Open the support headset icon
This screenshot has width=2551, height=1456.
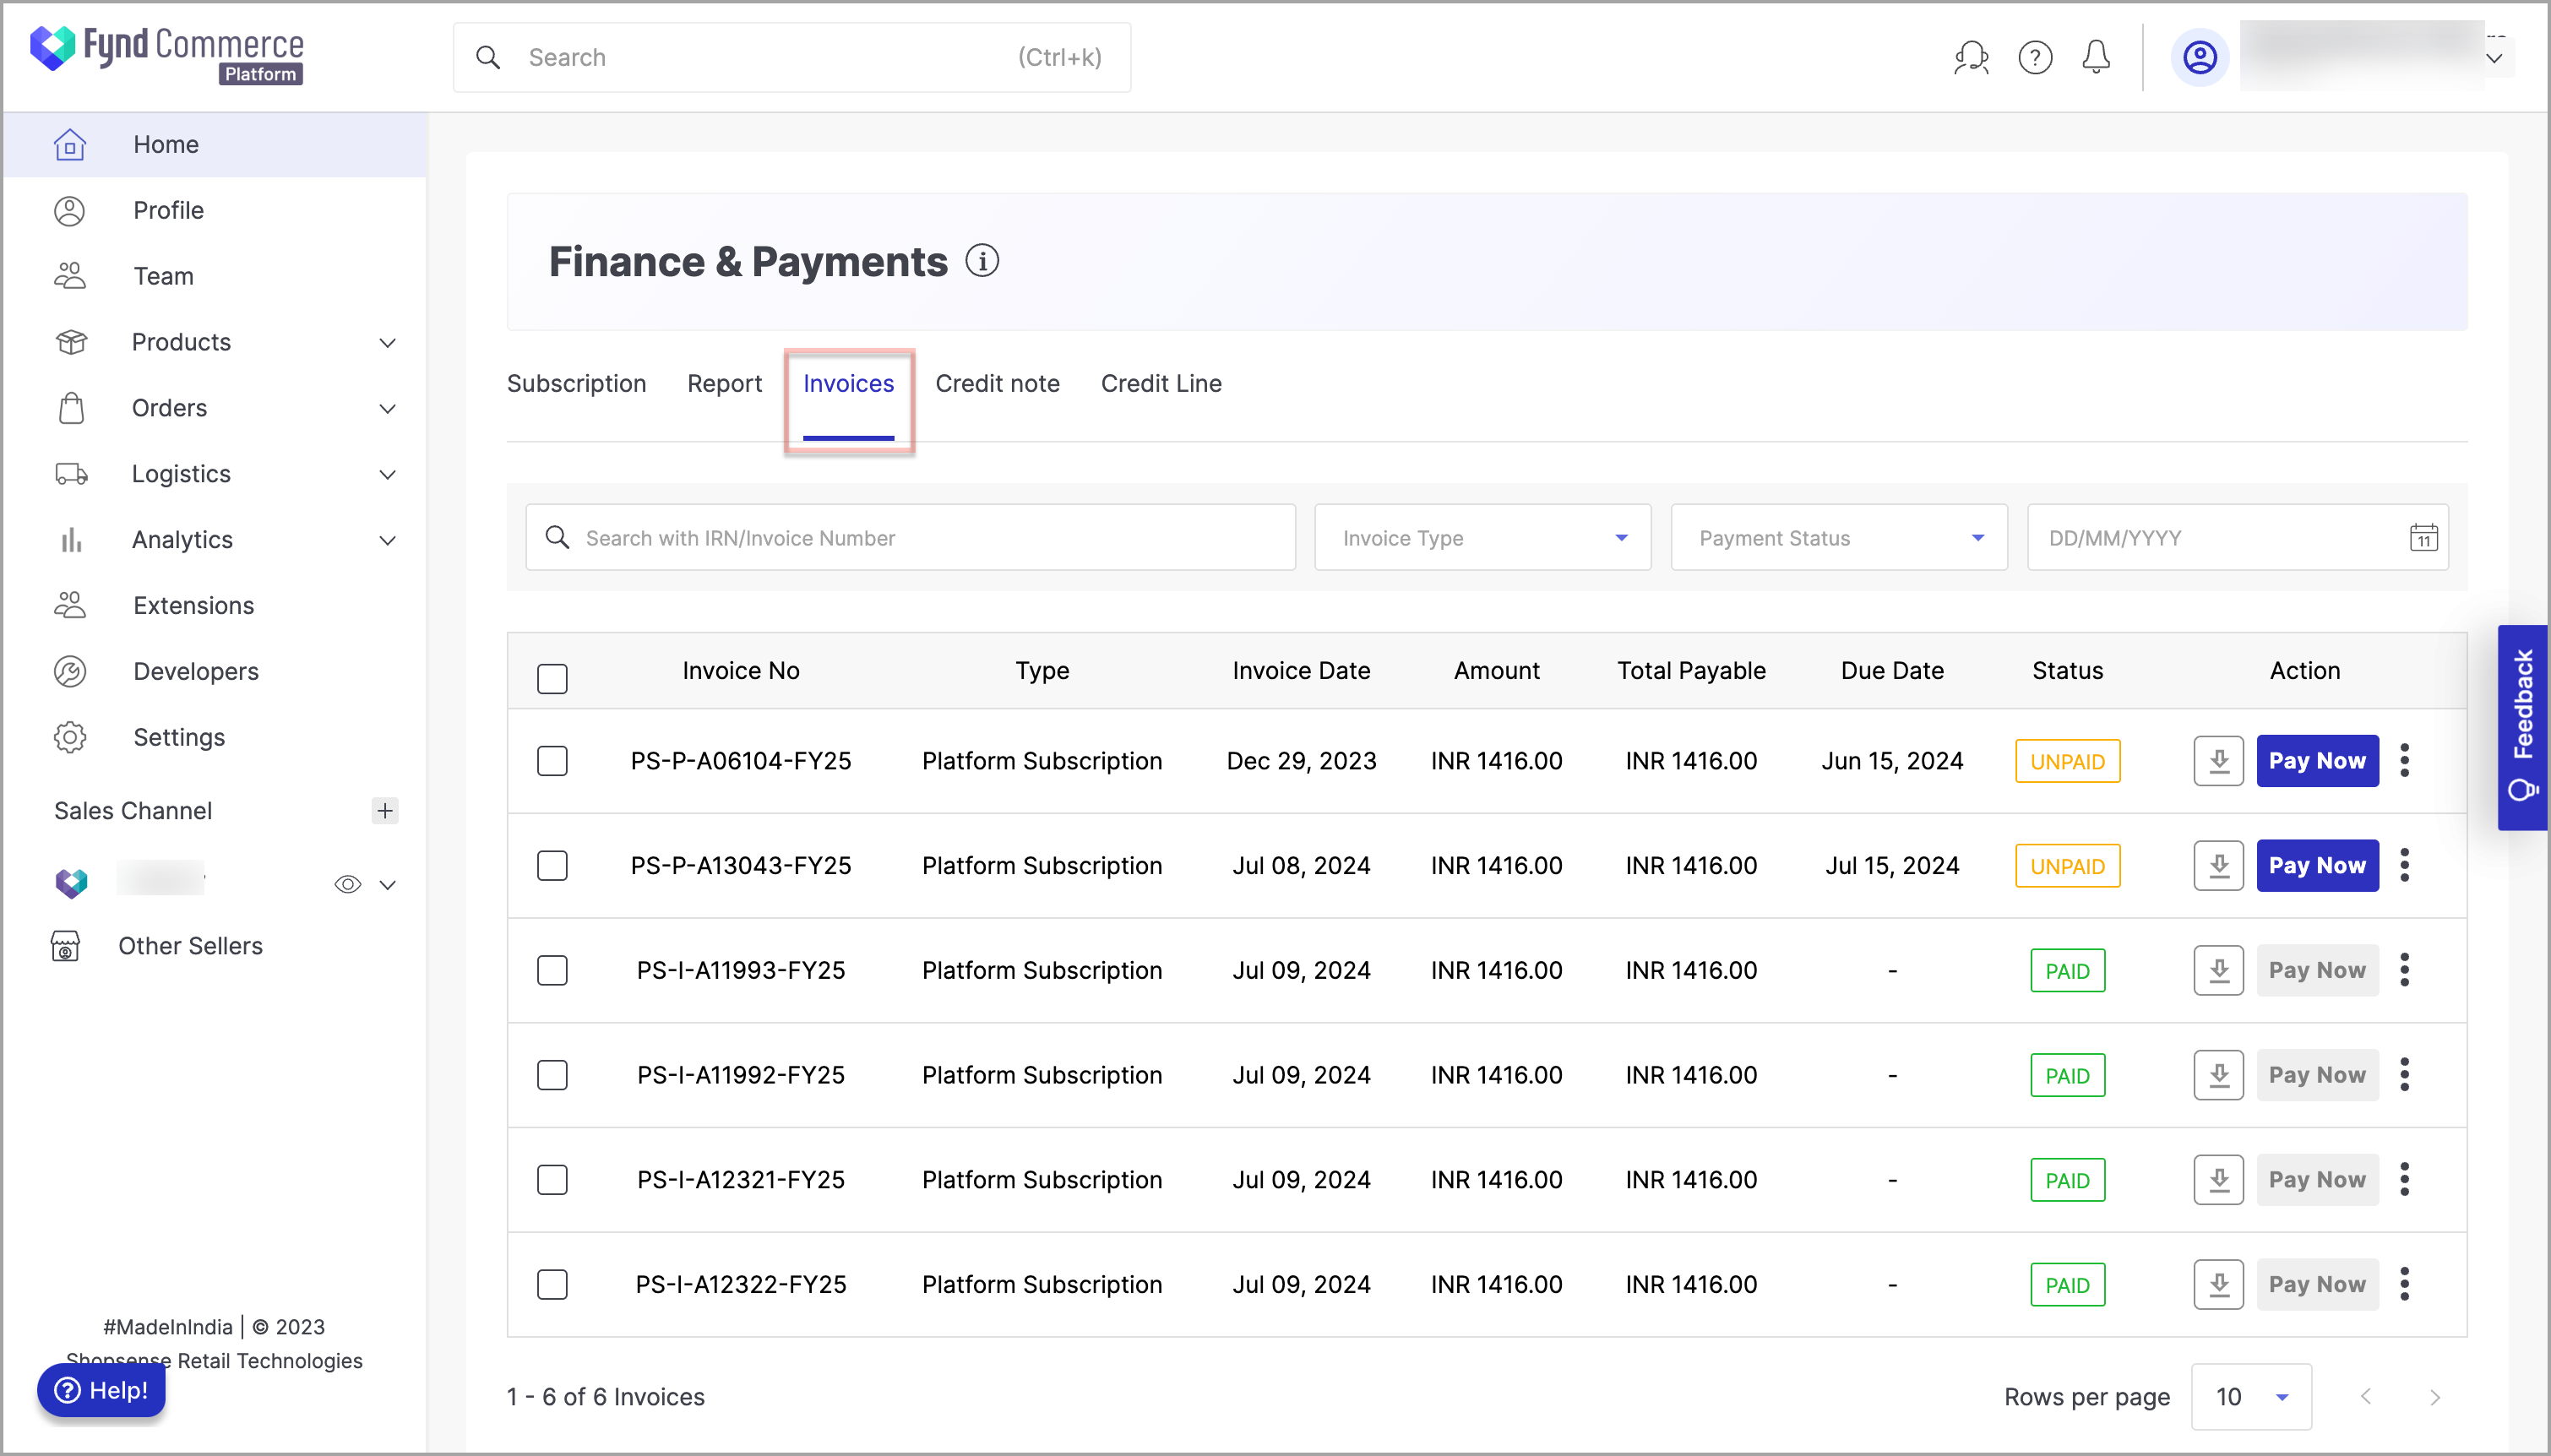coord(1971,58)
